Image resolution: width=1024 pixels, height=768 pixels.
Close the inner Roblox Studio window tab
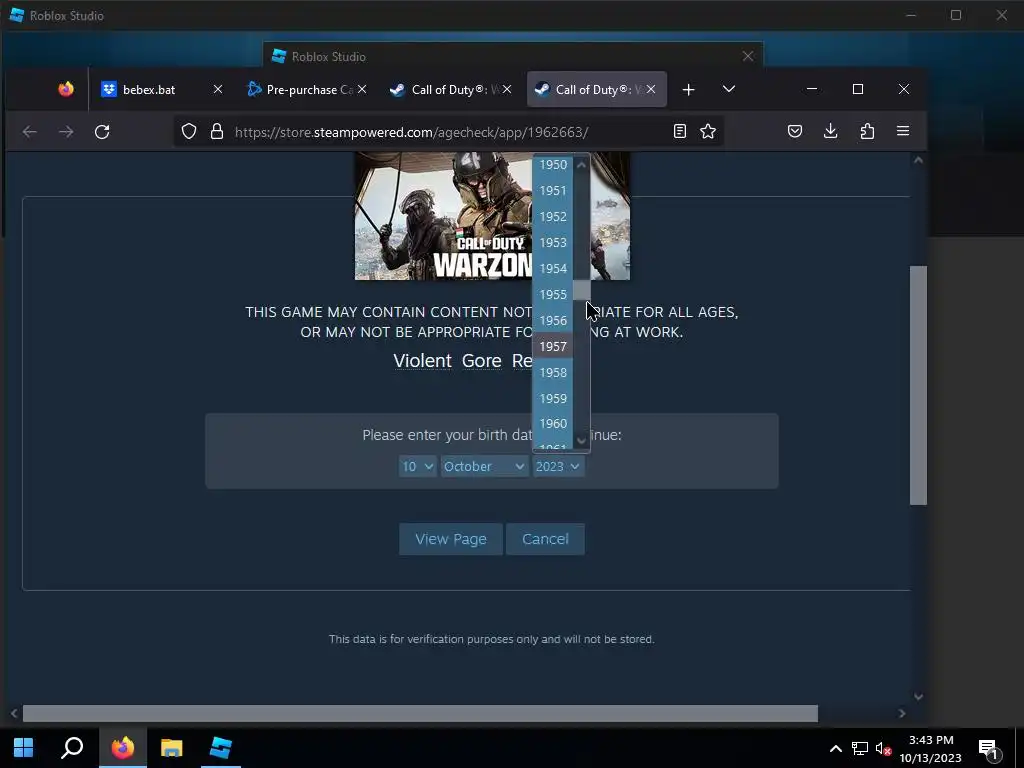pyautogui.click(x=748, y=56)
